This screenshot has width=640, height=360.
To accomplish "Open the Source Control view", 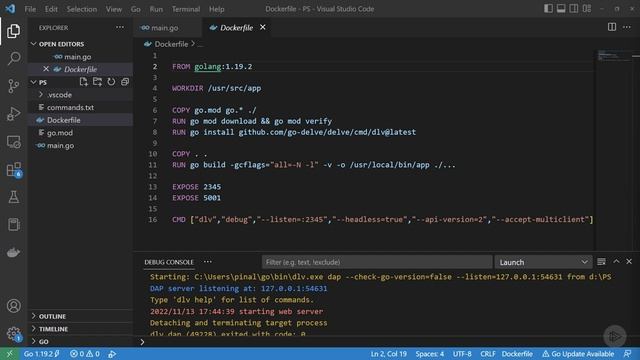I will coord(13,86).
